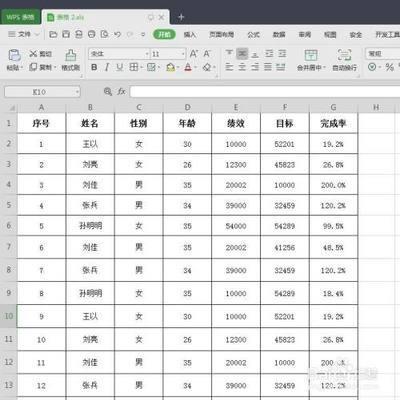Expand the 粘贴 paste options arrow
Image resolution: width=400 pixels, height=400 pixels.
click(x=22, y=68)
